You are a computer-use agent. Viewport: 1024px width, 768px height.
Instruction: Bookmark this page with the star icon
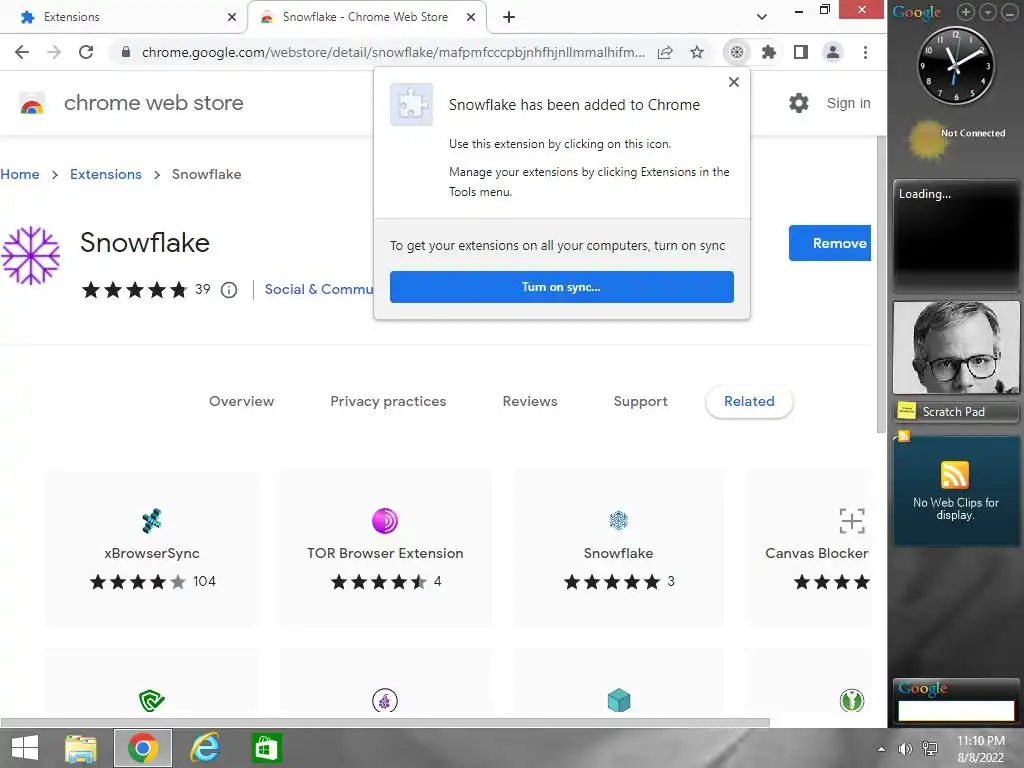click(x=697, y=52)
